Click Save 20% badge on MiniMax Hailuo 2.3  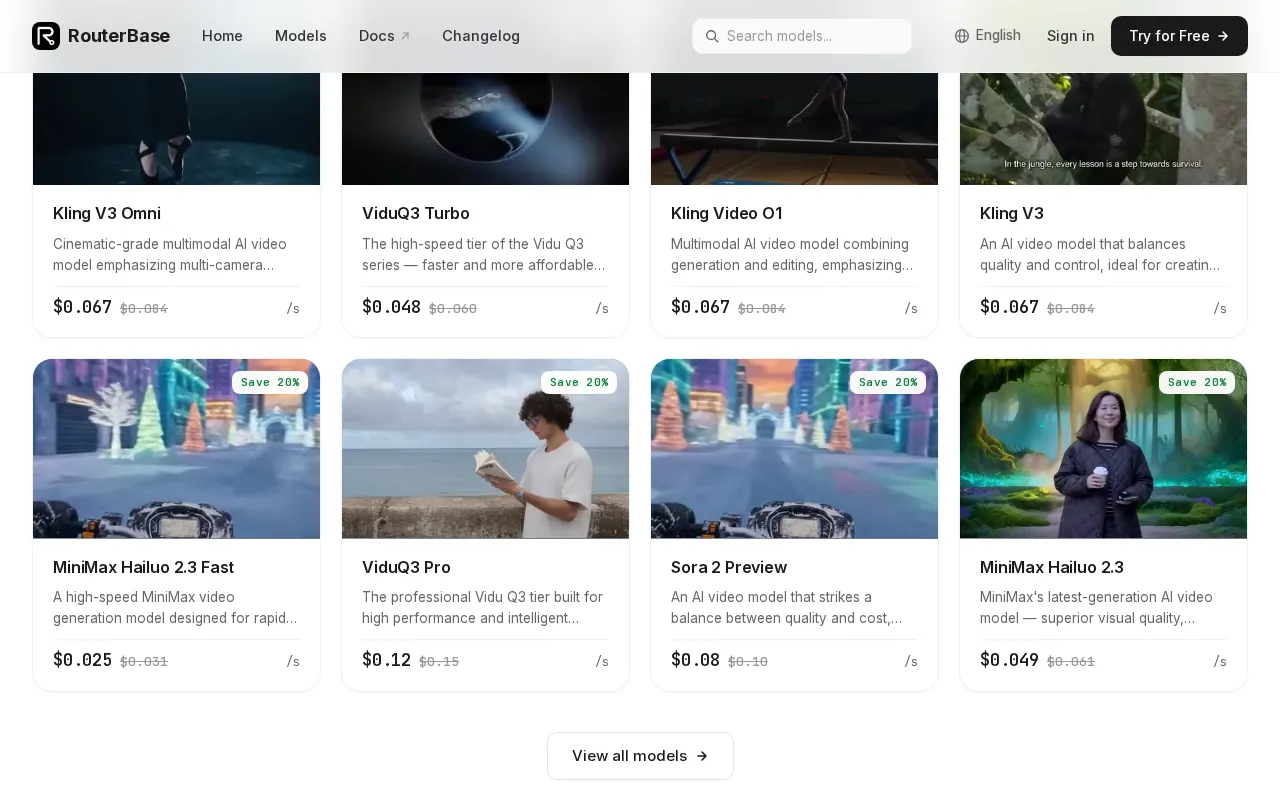(1197, 382)
